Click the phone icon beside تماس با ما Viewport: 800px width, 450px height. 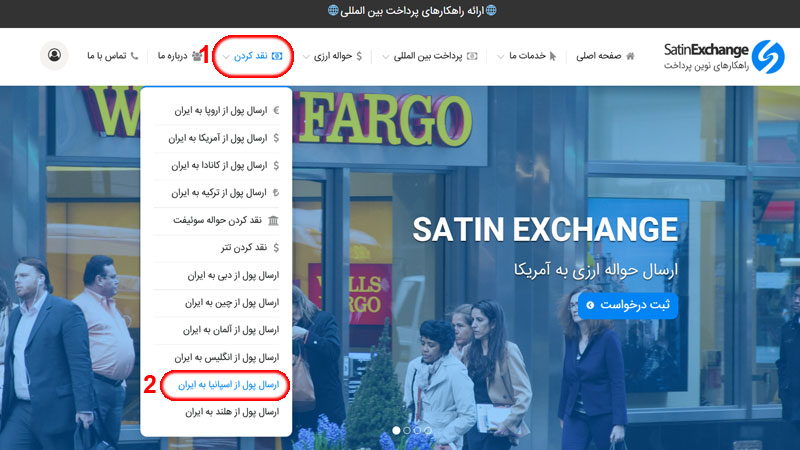click(134, 56)
